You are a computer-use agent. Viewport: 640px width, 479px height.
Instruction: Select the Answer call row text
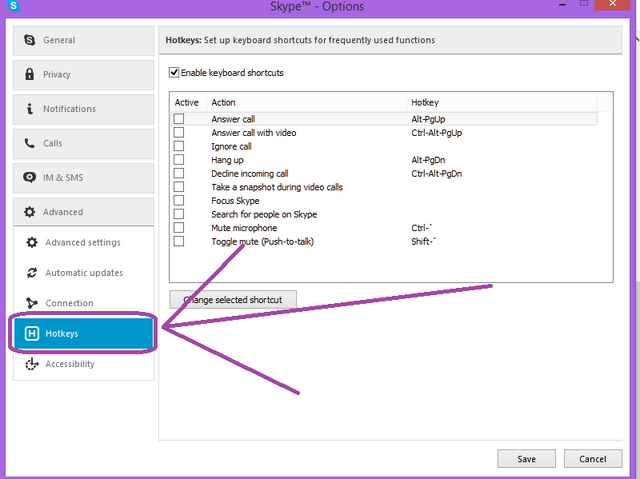point(233,119)
